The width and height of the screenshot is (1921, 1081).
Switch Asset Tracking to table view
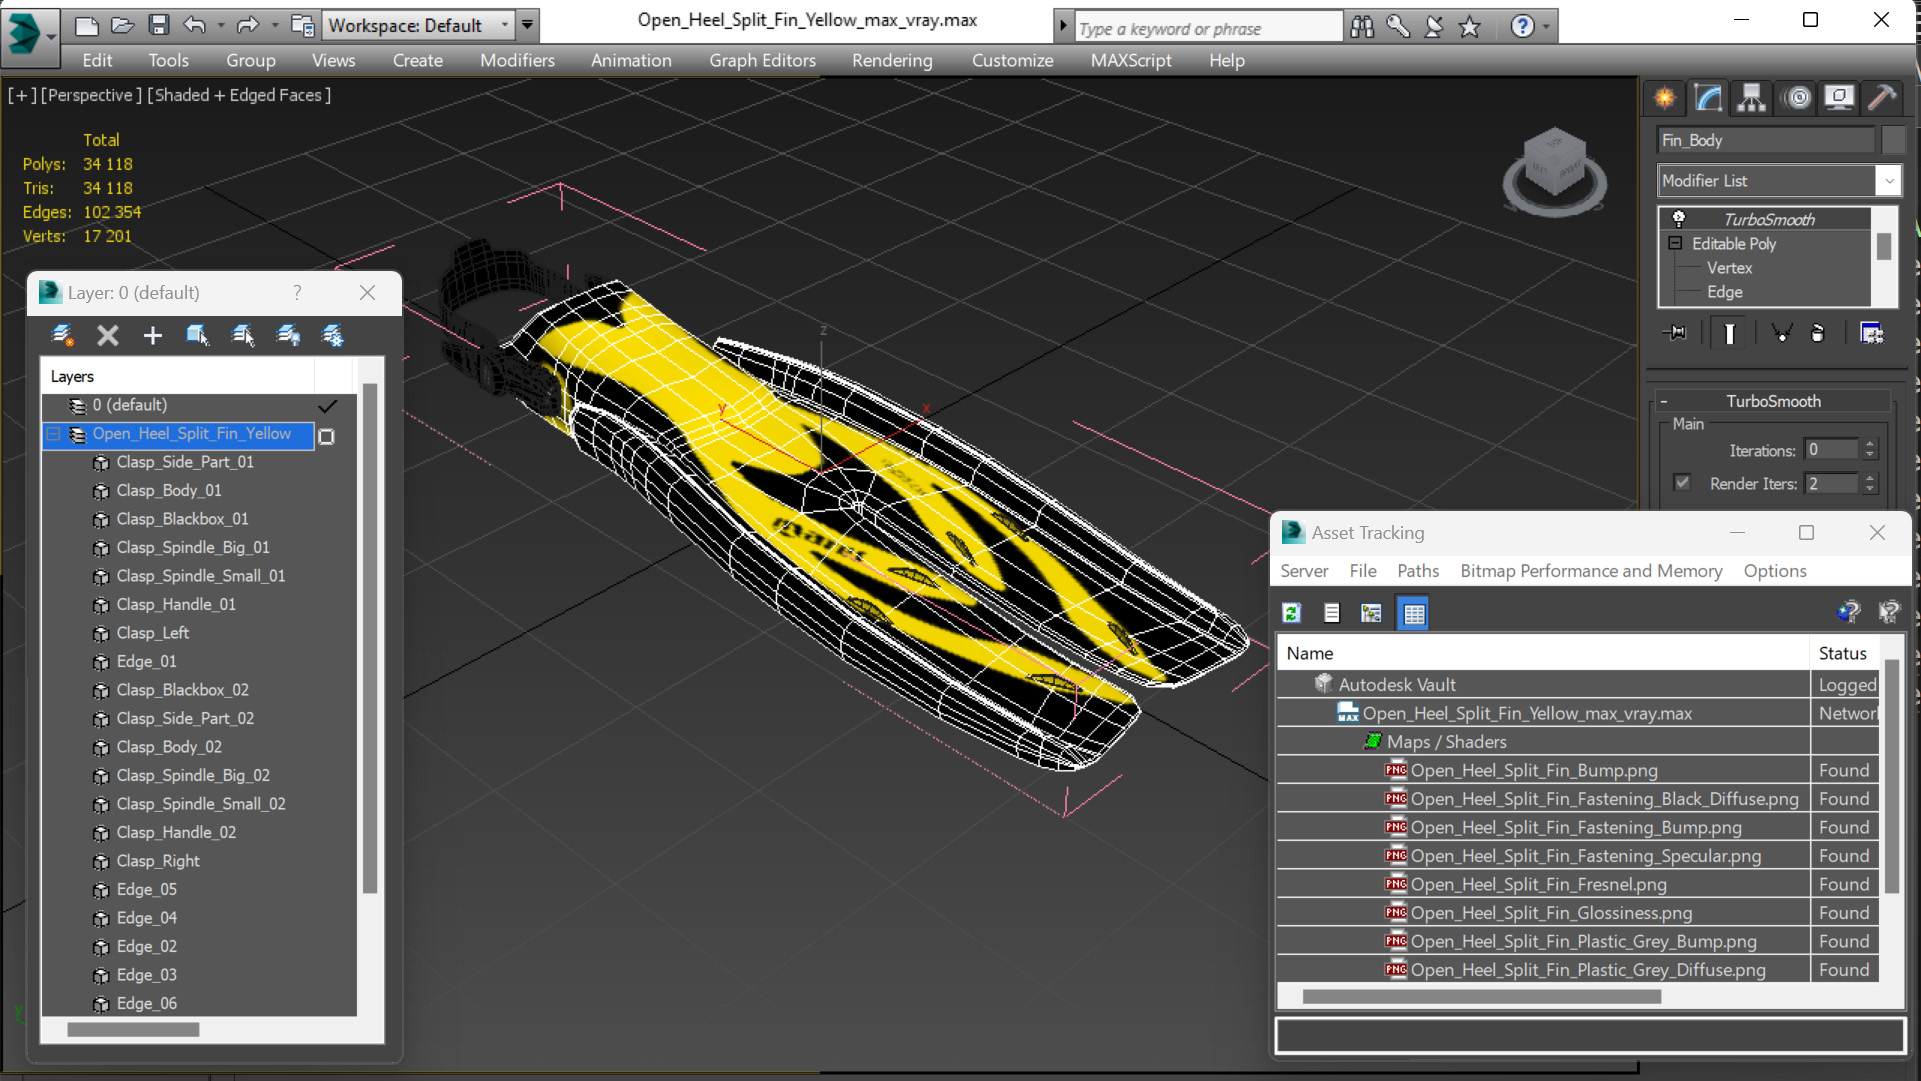click(1413, 613)
